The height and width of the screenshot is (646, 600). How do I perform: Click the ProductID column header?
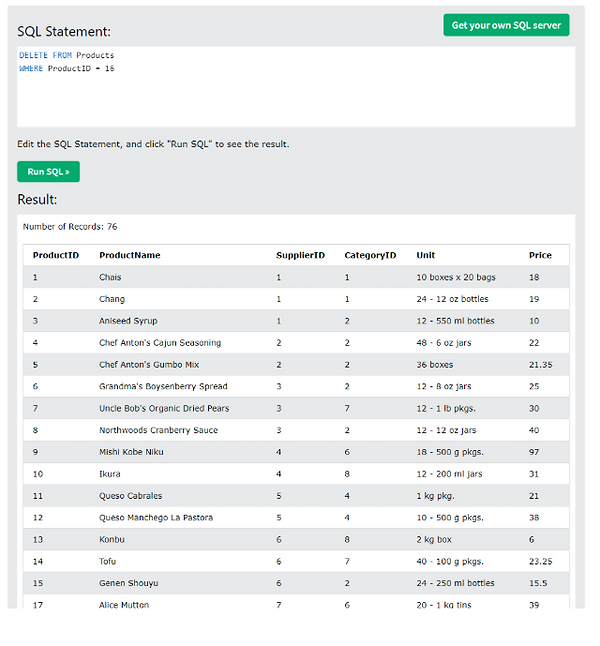point(56,255)
